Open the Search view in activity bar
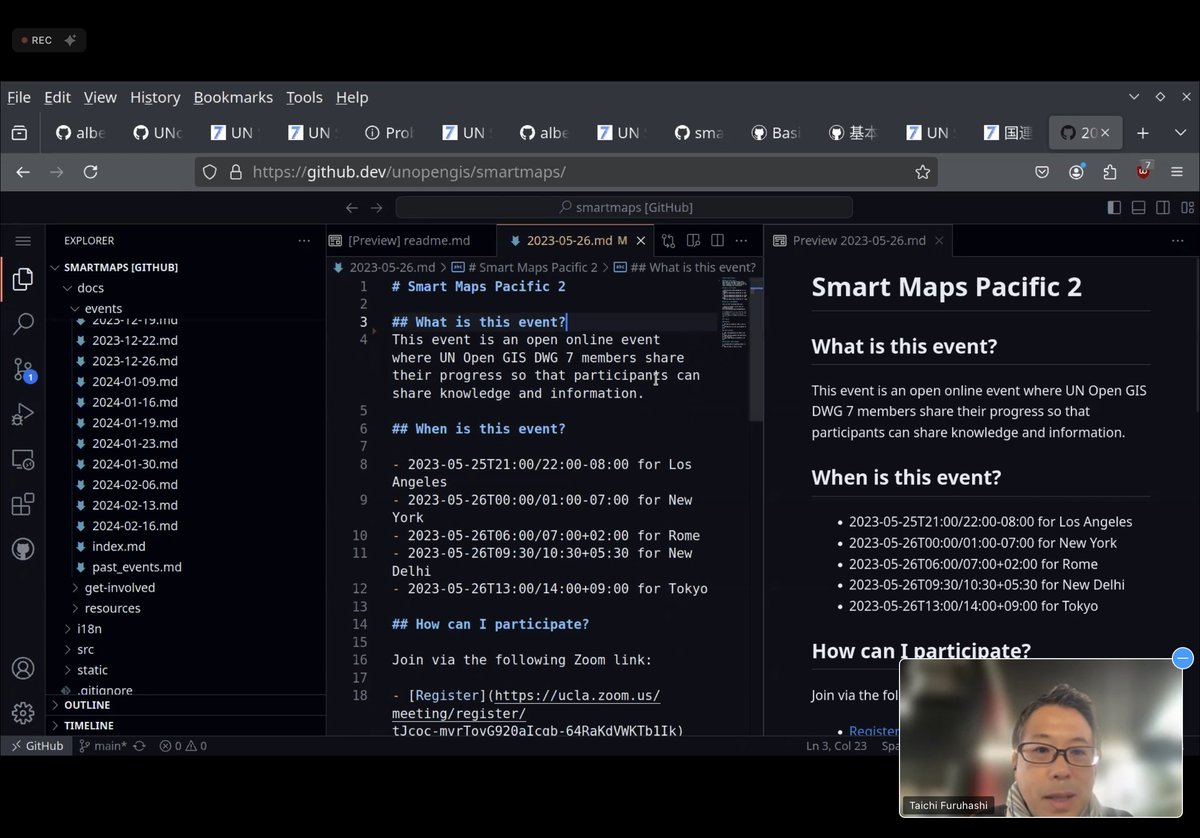1200x838 pixels. point(23,324)
